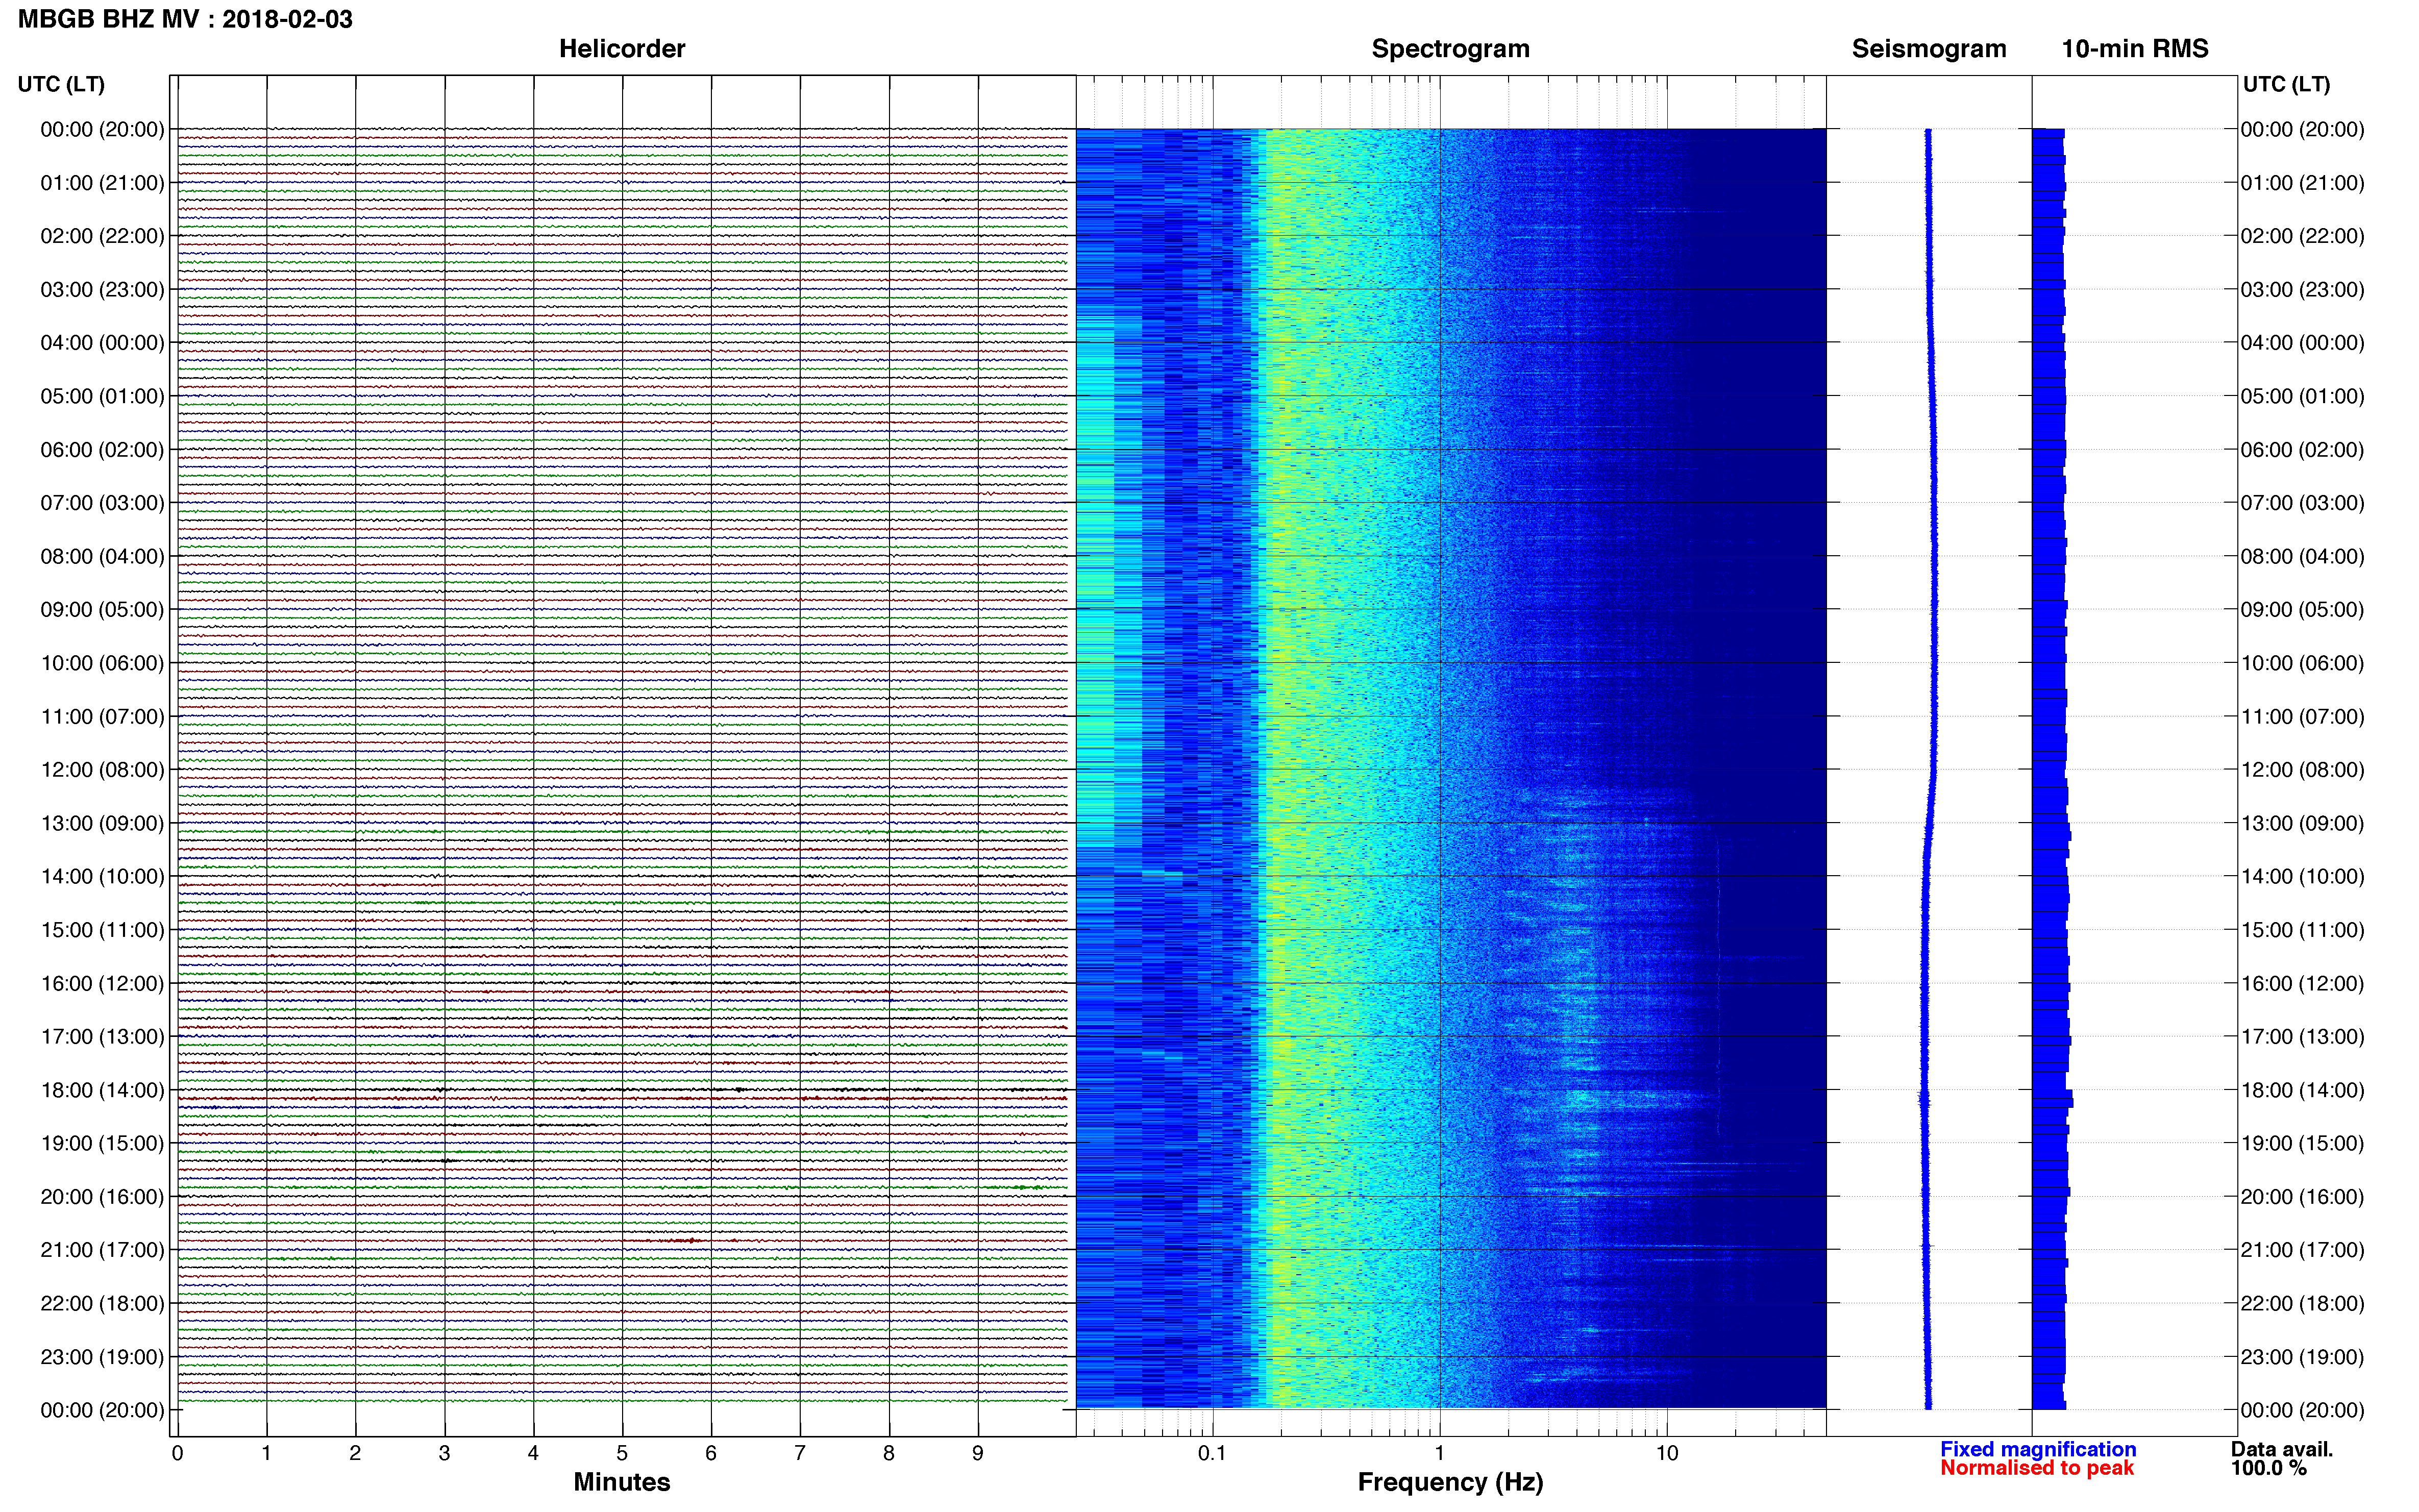This screenshot has height=1512, width=2419.
Task: Click '04:00 (00:00)' on the Helicorder time axis
Action: coord(102,343)
